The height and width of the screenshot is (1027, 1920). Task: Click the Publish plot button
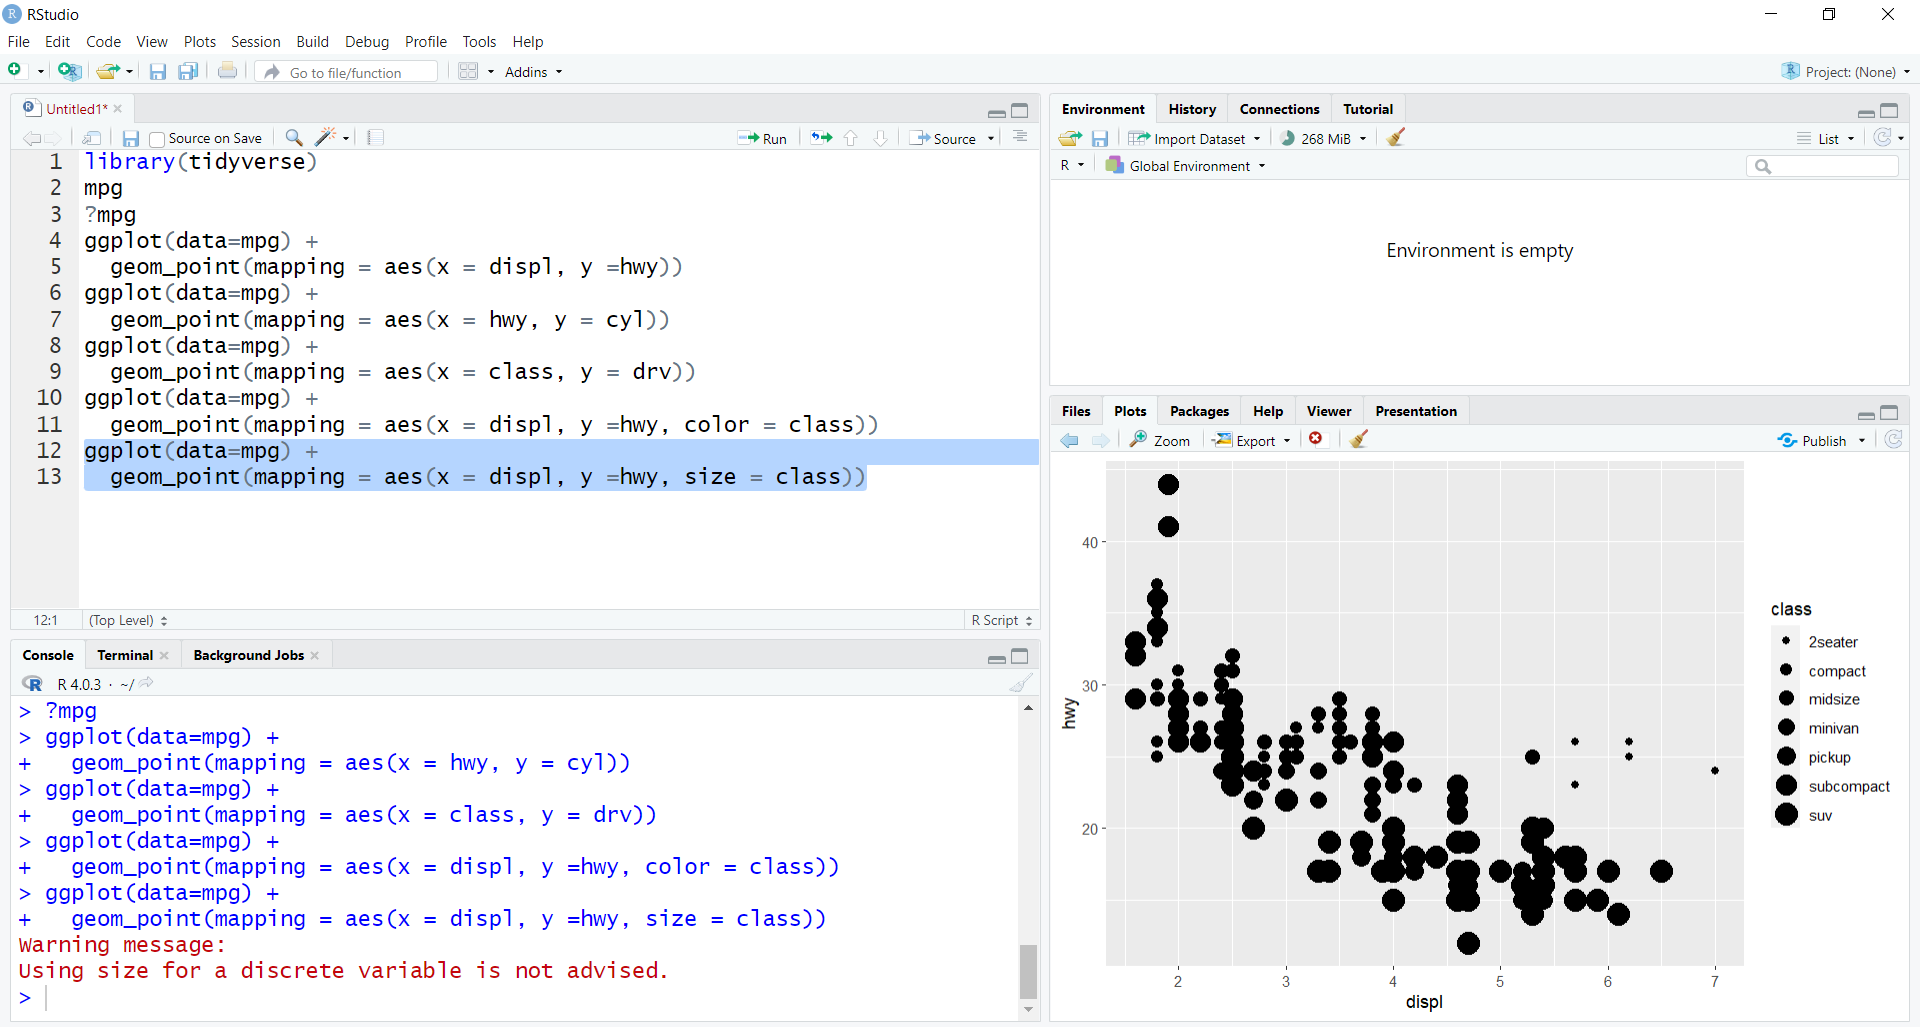1813,440
